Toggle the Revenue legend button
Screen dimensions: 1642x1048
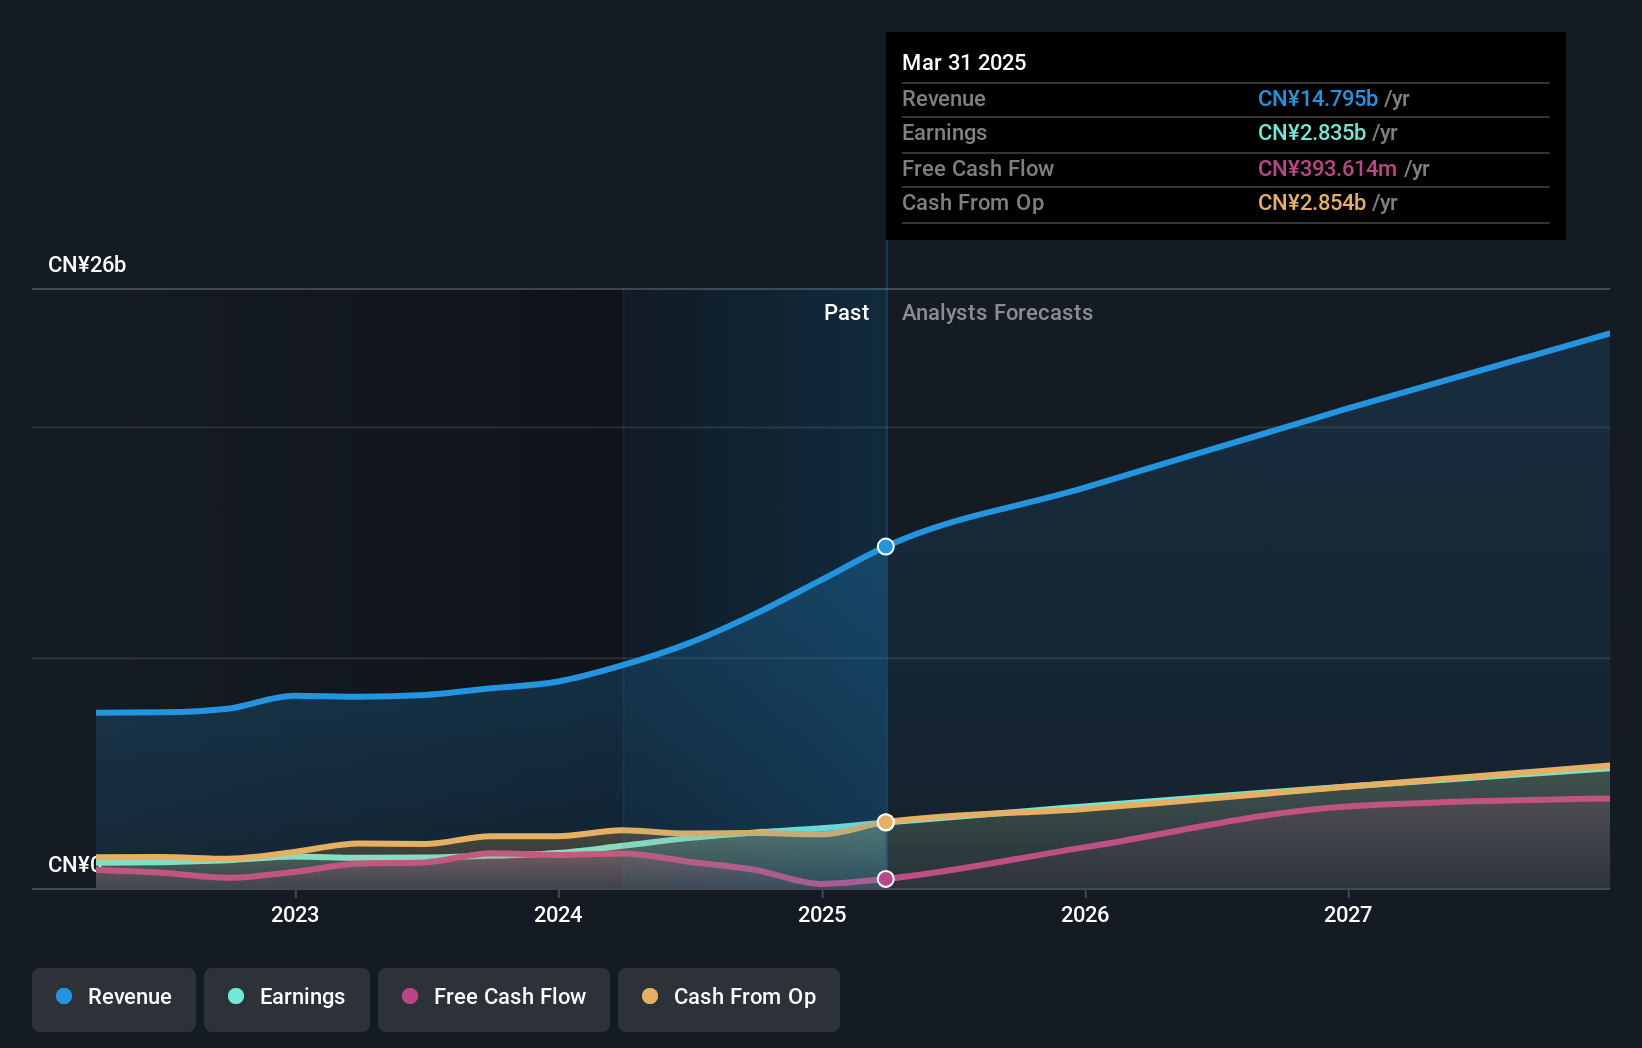(114, 999)
